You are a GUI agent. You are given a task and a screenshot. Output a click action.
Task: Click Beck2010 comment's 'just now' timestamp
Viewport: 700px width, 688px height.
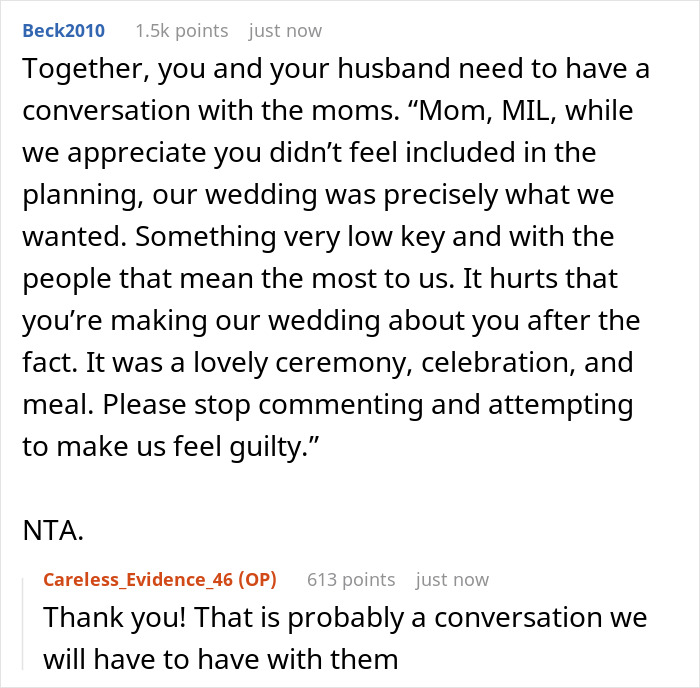[x=285, y=30]
